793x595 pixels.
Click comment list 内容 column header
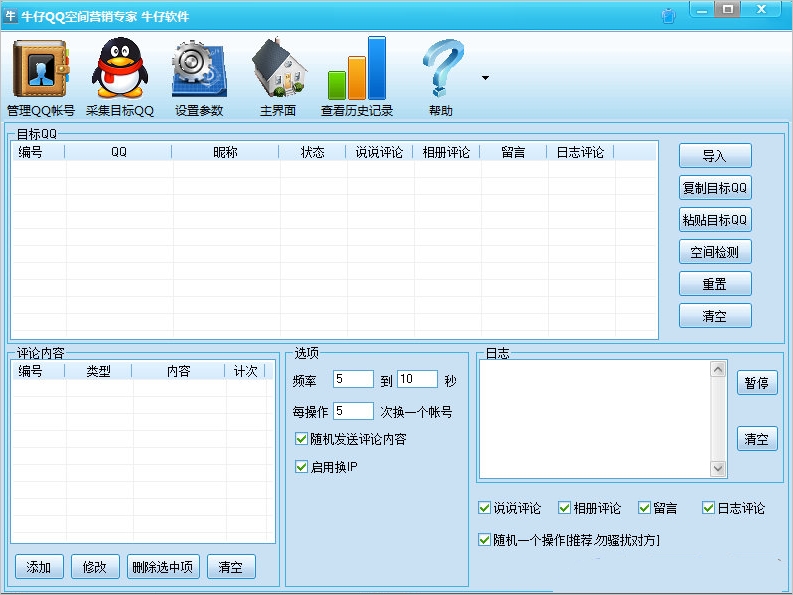point(179,371)
